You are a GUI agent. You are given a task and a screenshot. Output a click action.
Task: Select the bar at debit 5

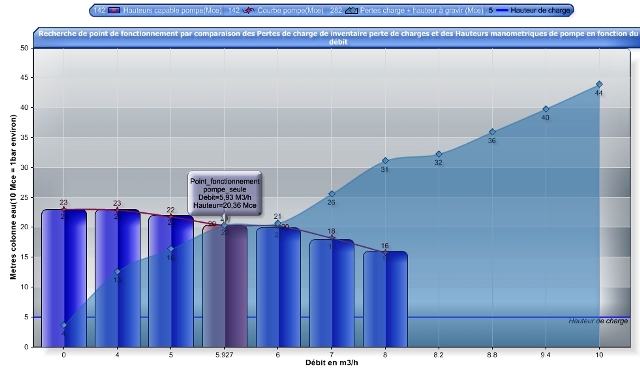(x=171, y=281)
